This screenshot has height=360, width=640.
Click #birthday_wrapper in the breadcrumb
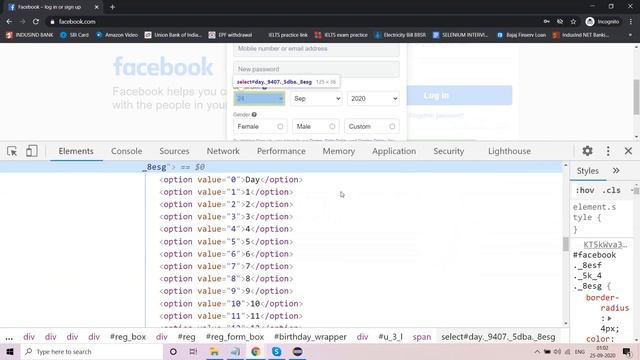(x=310, y=337)
